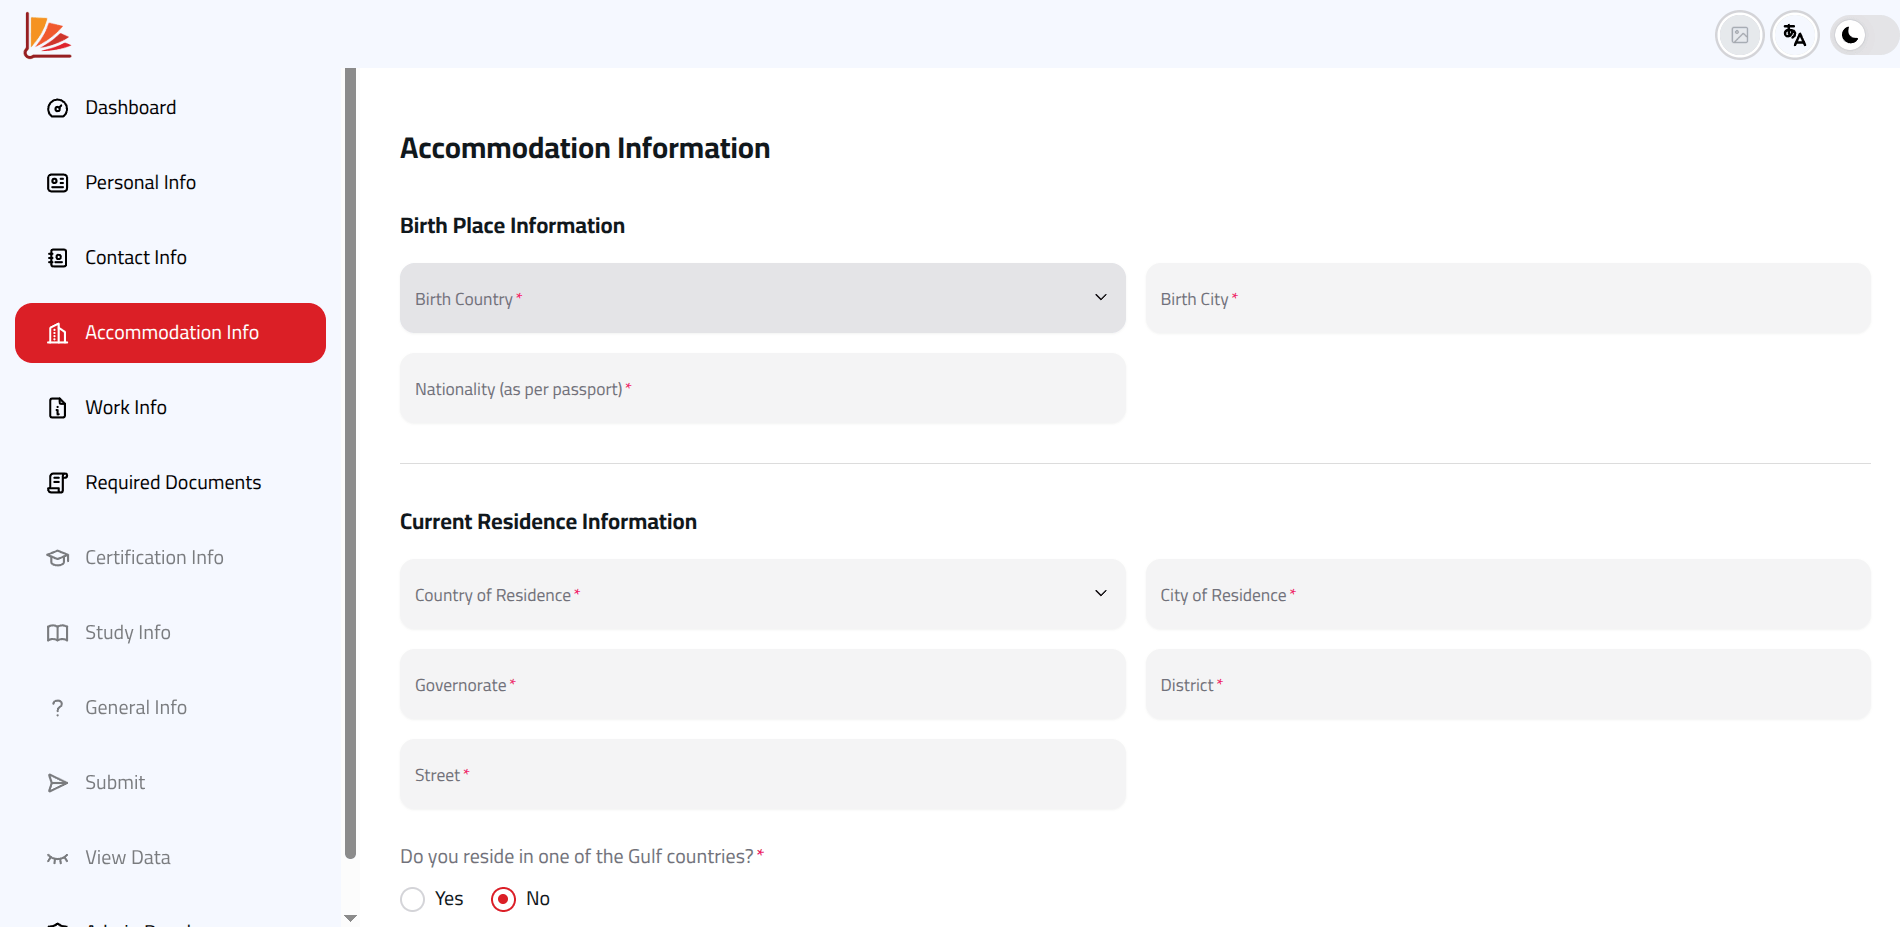Click the Study Info book icon
The height and width of the screenshot is (927, 1900).
(x=58, y=633)
